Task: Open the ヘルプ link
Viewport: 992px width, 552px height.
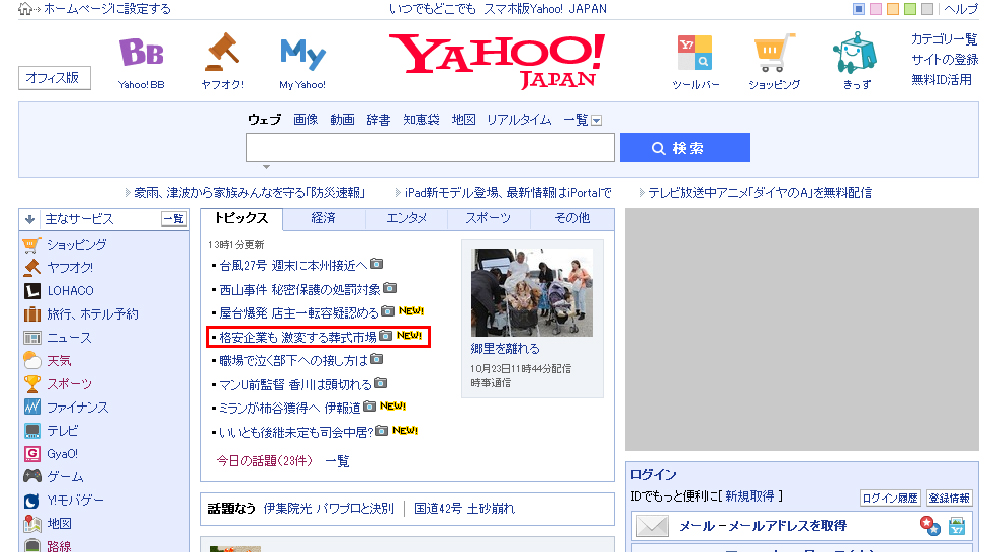Action: coord(961,9)
